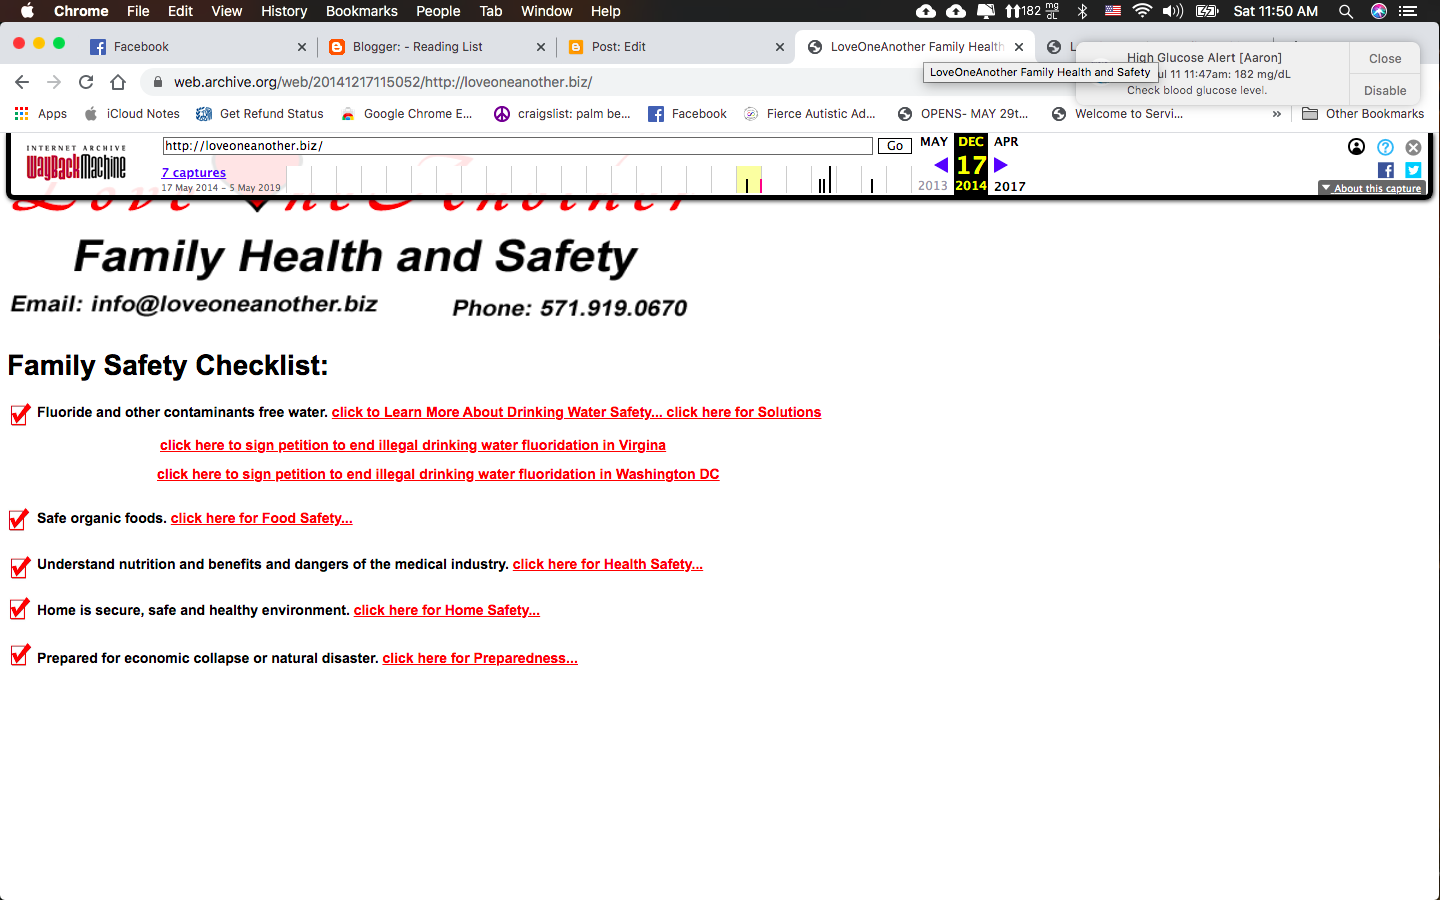The height and width of the screenshot is (900, 1440).
Task: Click the preparedness checkmark
Action: click(x=20, y=656)
